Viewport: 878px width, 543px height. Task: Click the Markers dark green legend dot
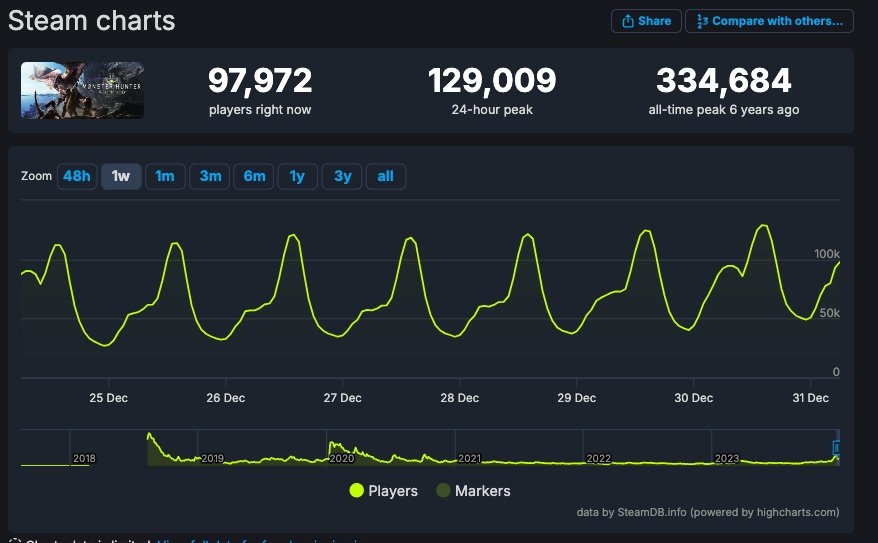coord(443,490)
